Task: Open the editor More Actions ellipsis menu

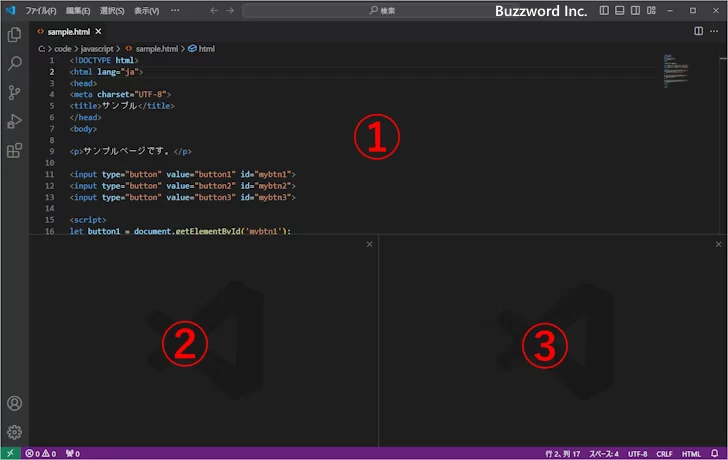Action: point(716,31)
